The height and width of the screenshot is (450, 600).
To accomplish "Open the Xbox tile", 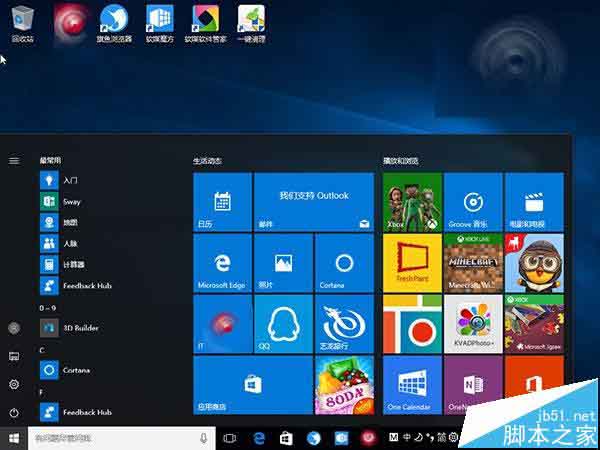I will 412,202.
